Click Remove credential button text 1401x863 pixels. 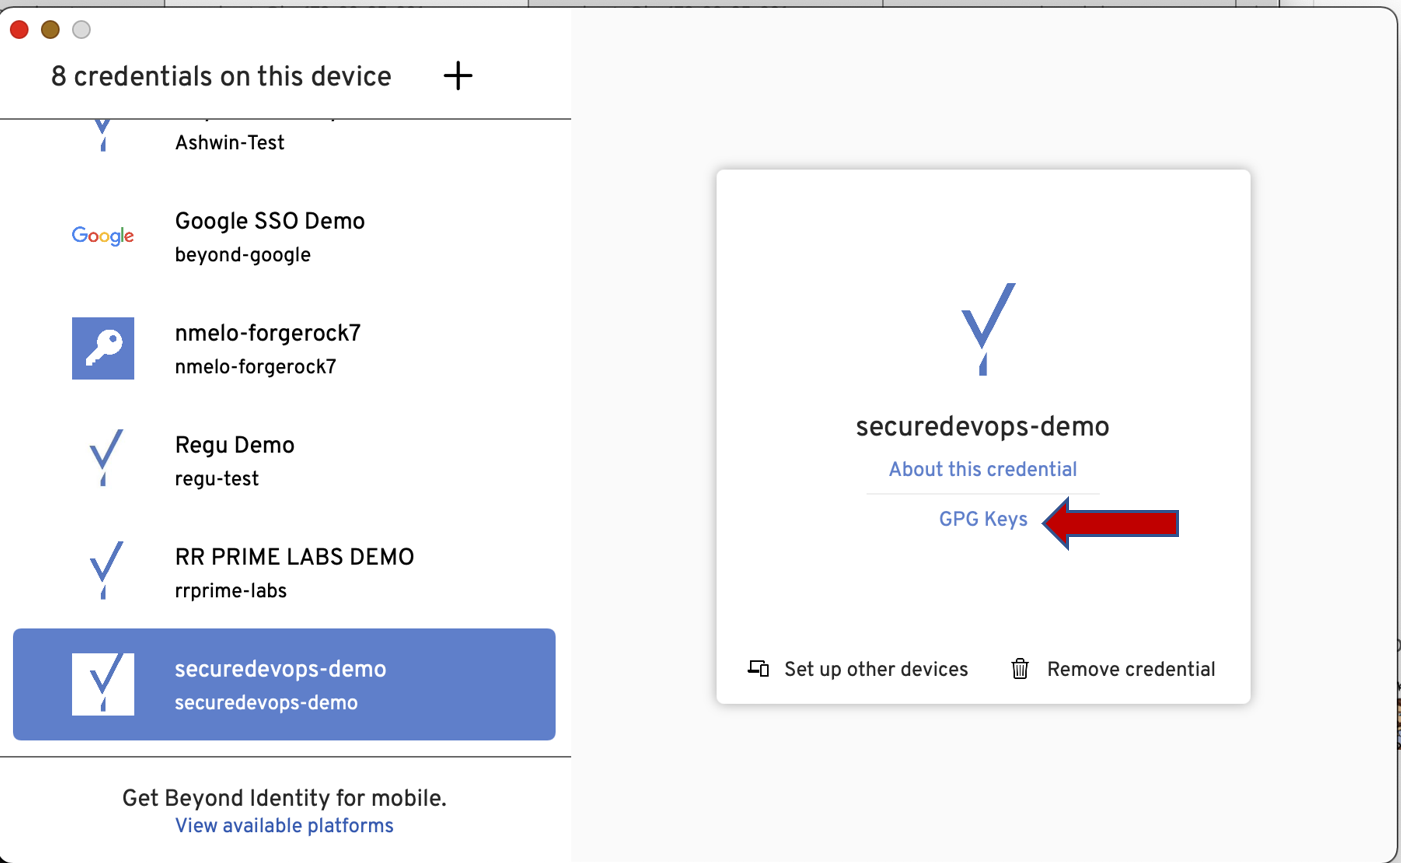click(x=1130, y=670)
